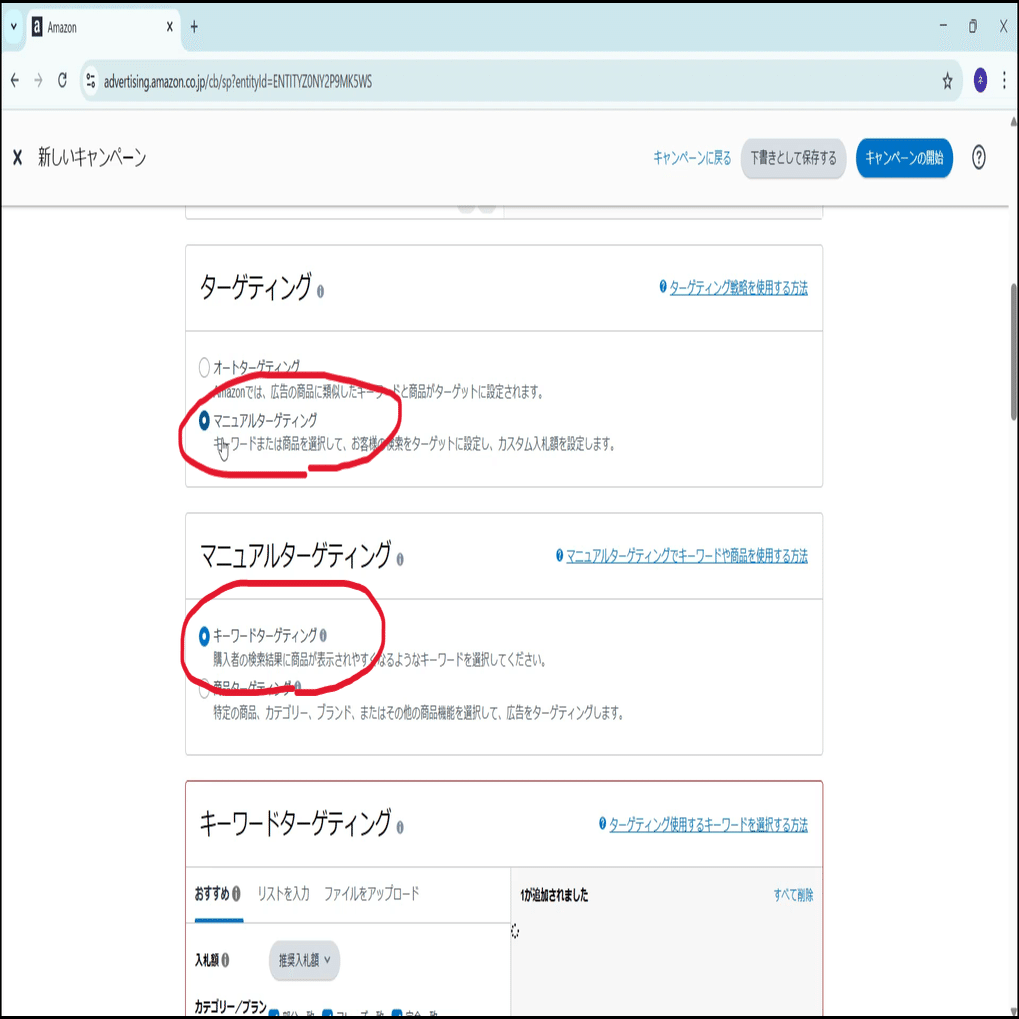Close the 新しいキャンペーン page with X
This screenshot has width=1019, height=1019.
click(x=18, y=157)
